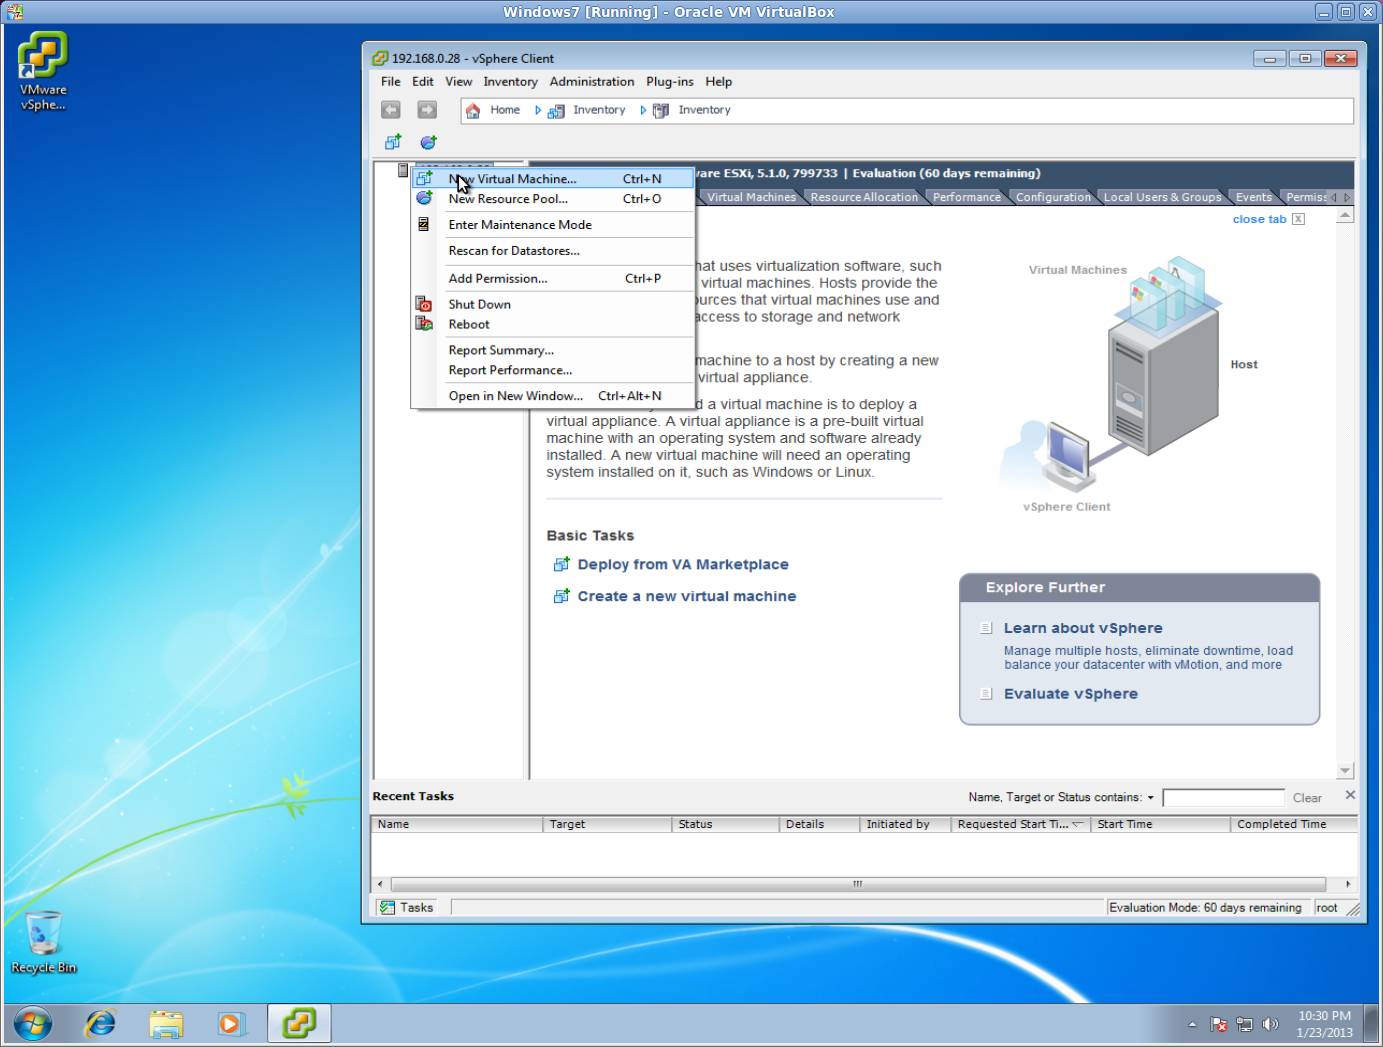Viewport: 1383px width, 1047px height.
Task: Click the Recent Tasks filter text field
Action: click(1223, 798)
